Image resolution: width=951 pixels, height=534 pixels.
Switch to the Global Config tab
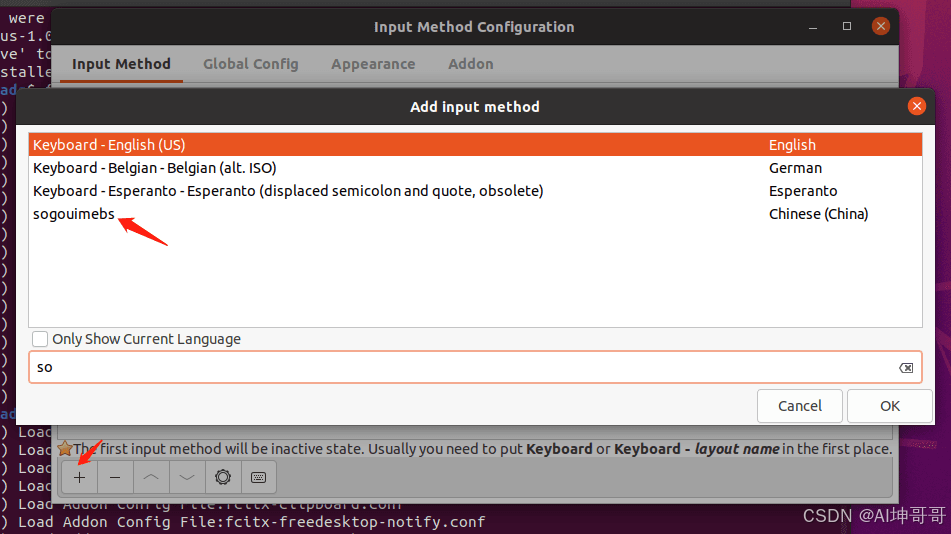coord(250,64)
